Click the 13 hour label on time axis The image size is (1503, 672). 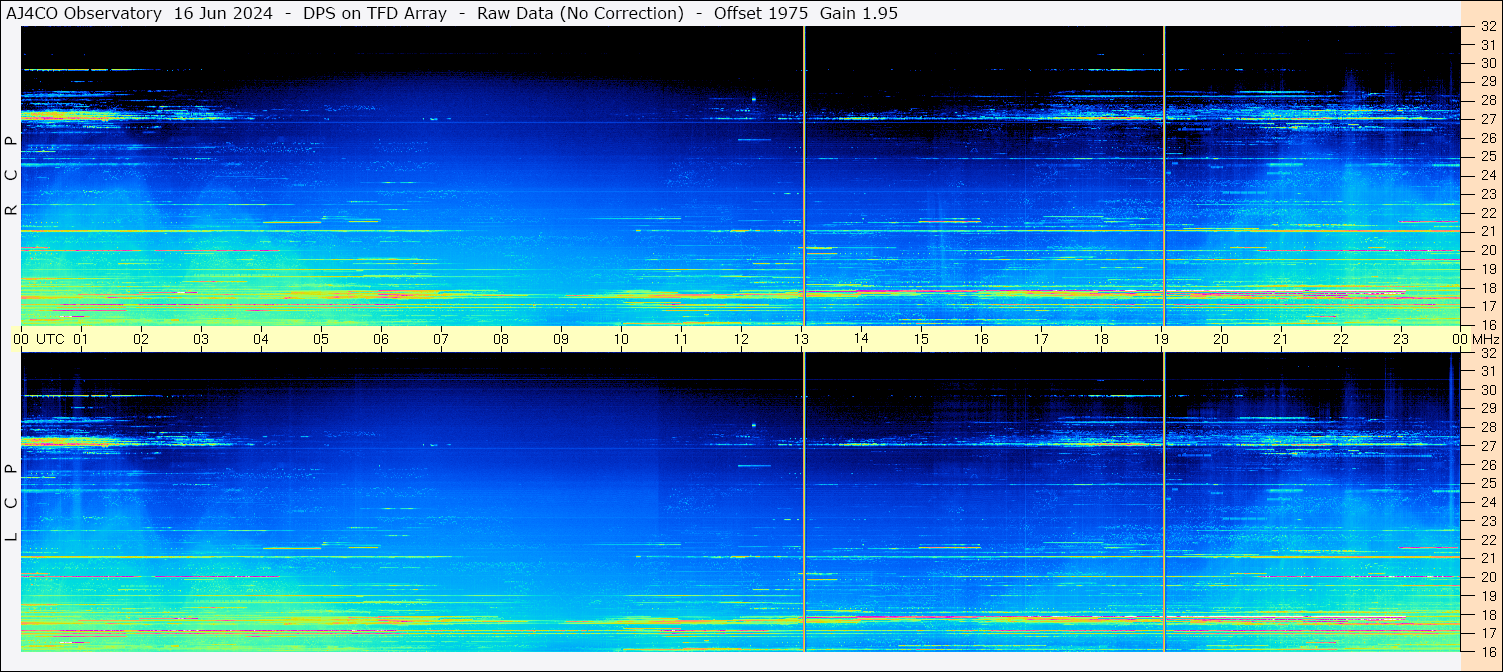[801, 339]
